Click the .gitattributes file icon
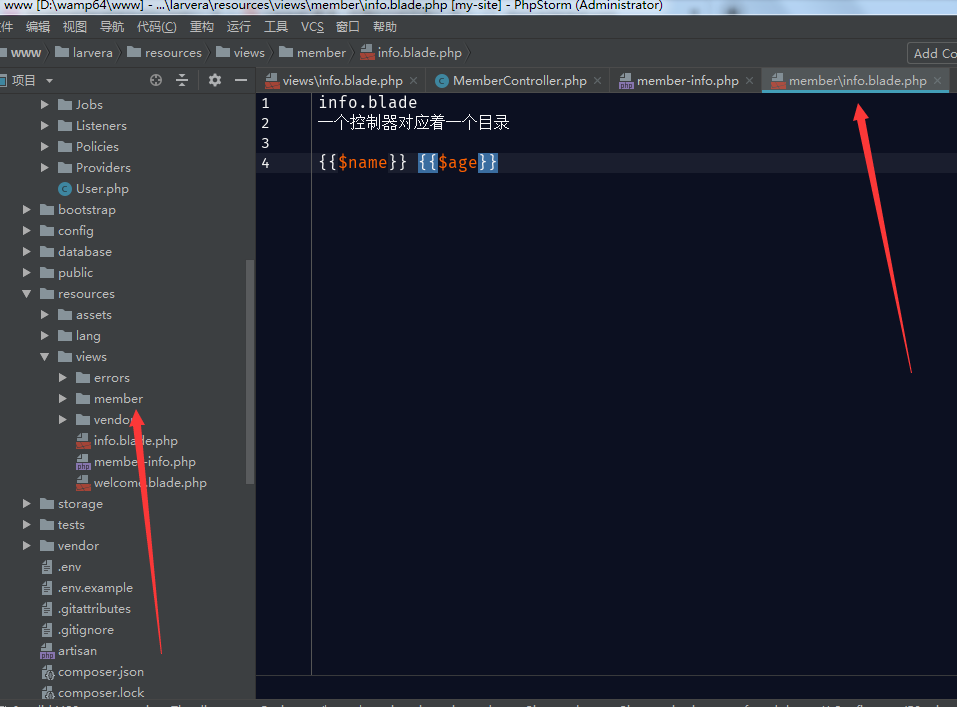957x707 pixels. pos(47,609)
